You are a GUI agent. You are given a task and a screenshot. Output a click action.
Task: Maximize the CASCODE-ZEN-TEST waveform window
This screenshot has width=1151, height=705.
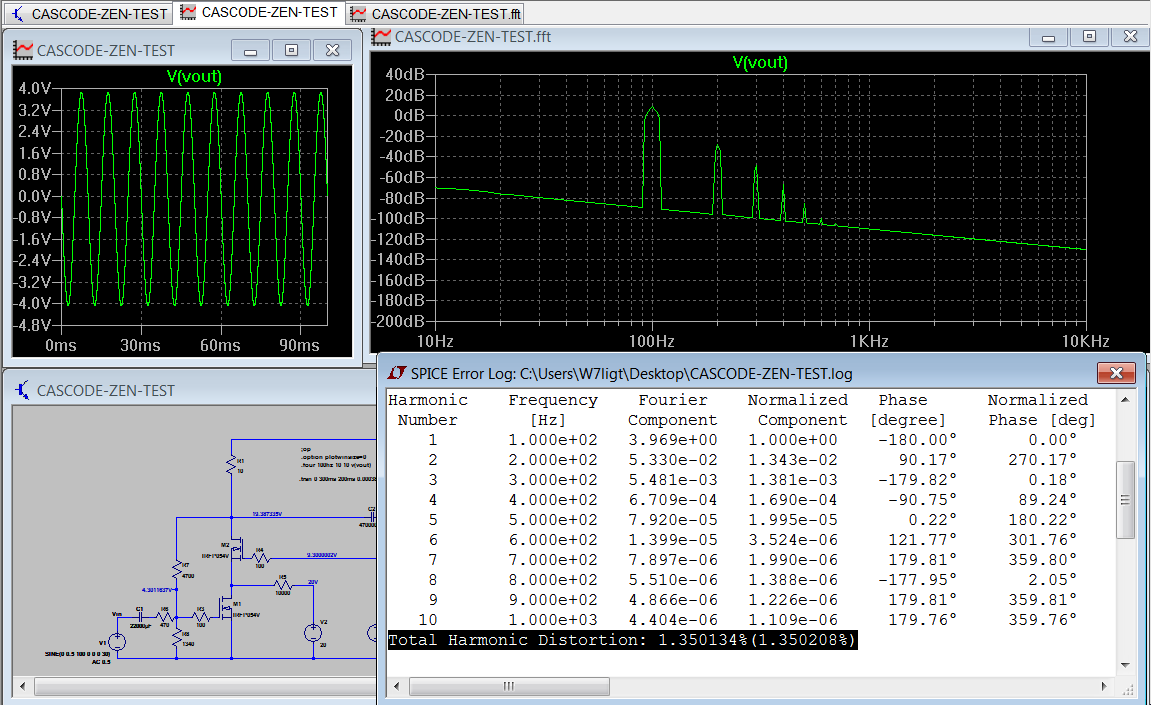[x=291, y=51]
